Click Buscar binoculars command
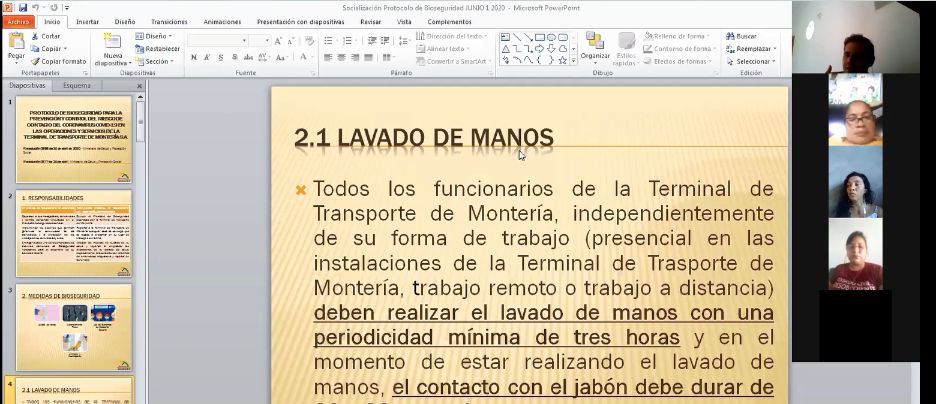936x404 pixels. 741,36
